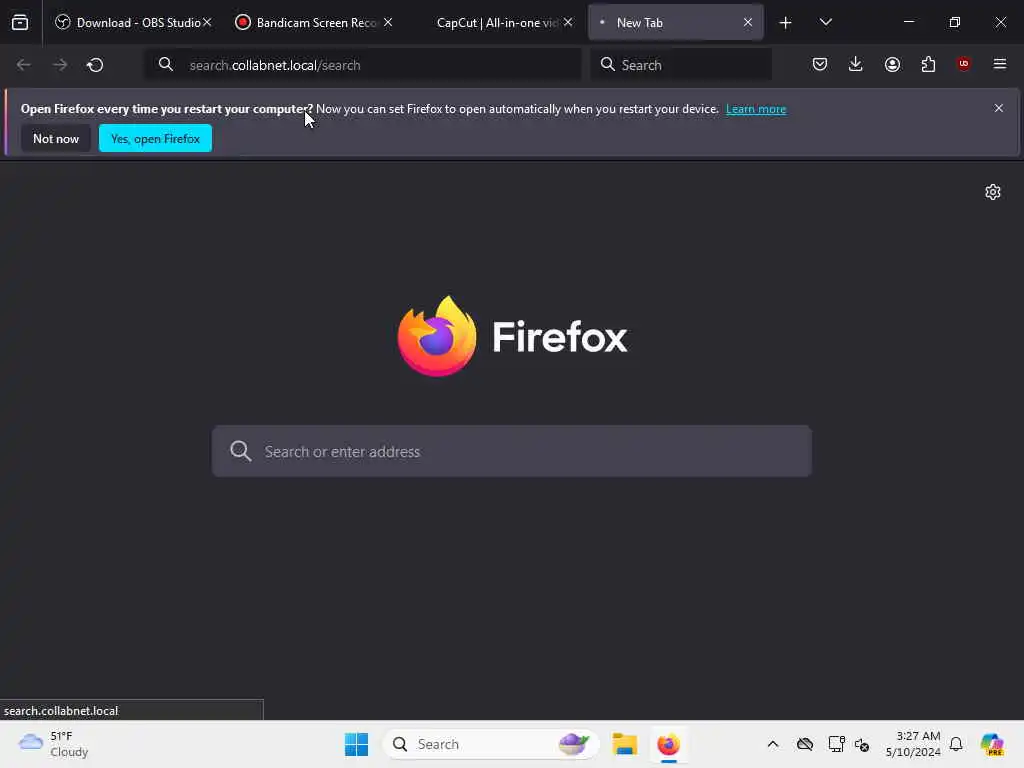Click the Firefox taskbar icon
The image size is (1024, 768).
coord(668,744)
